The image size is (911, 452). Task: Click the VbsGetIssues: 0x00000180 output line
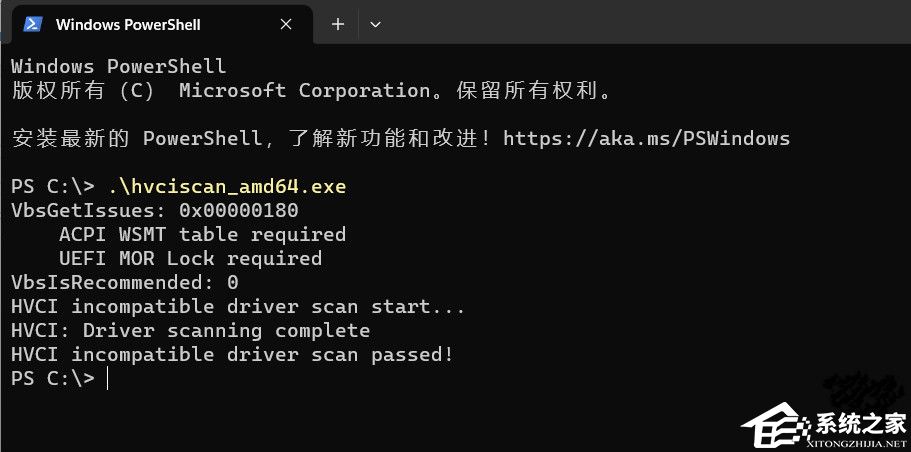[x=154, y=211]
